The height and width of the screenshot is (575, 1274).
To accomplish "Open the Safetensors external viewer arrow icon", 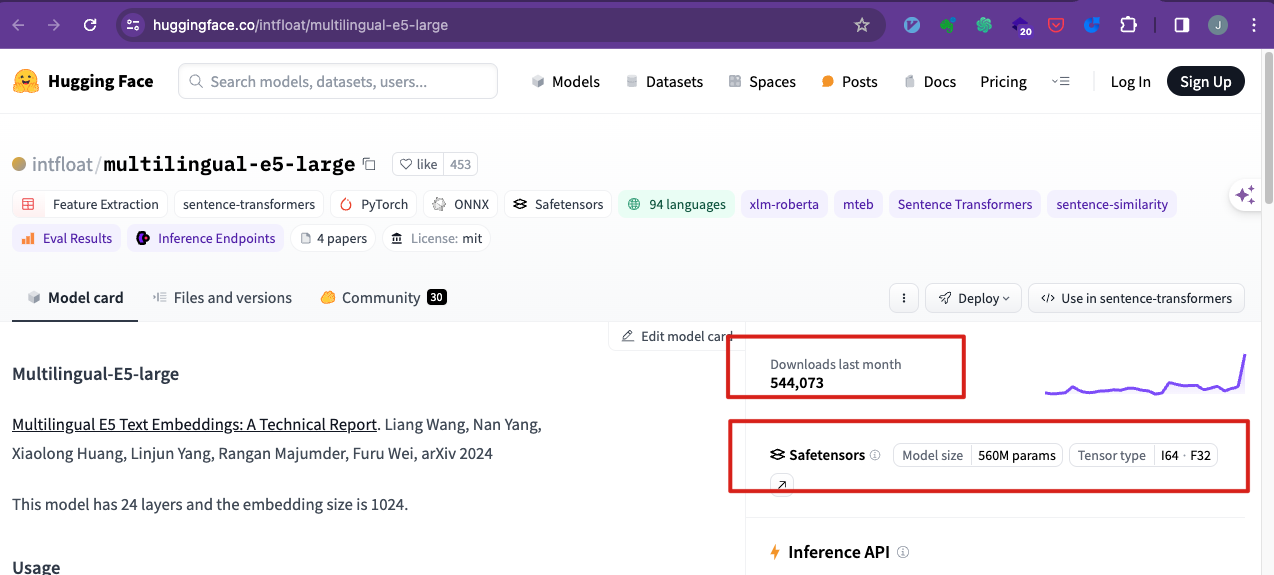I will click(782, 486).
